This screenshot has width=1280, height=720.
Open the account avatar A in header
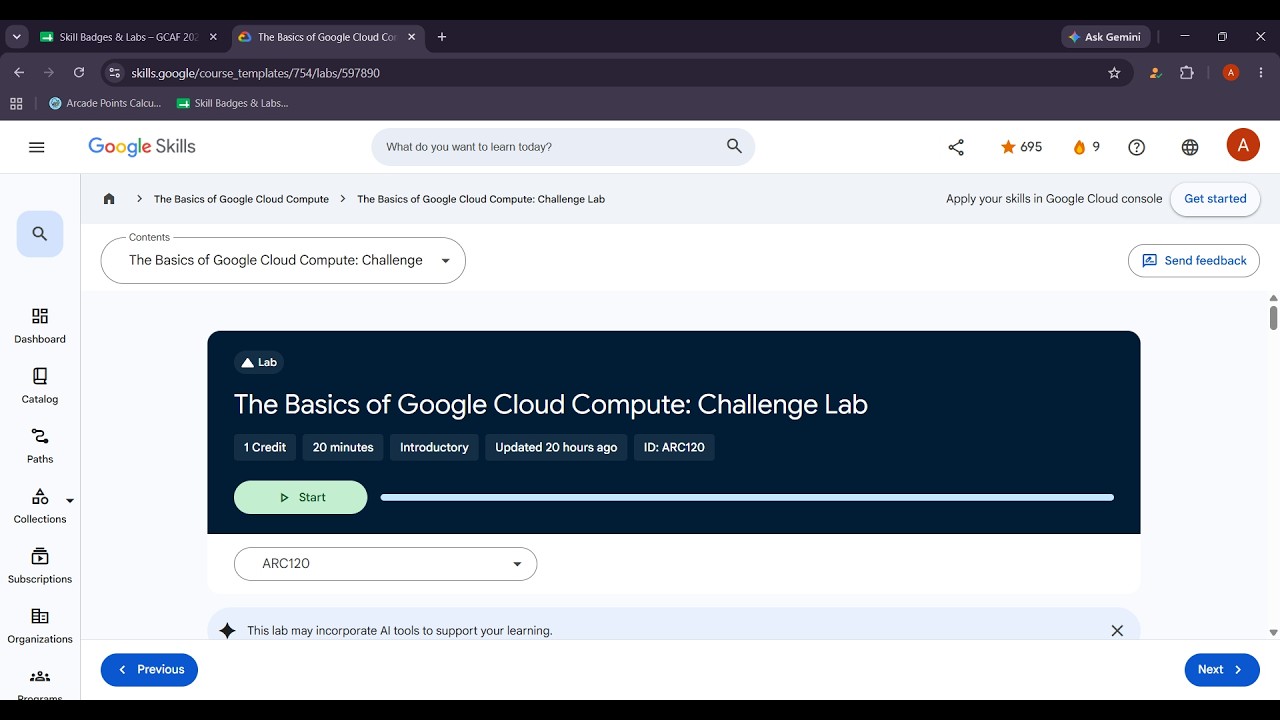click(x=1243, y=146)
